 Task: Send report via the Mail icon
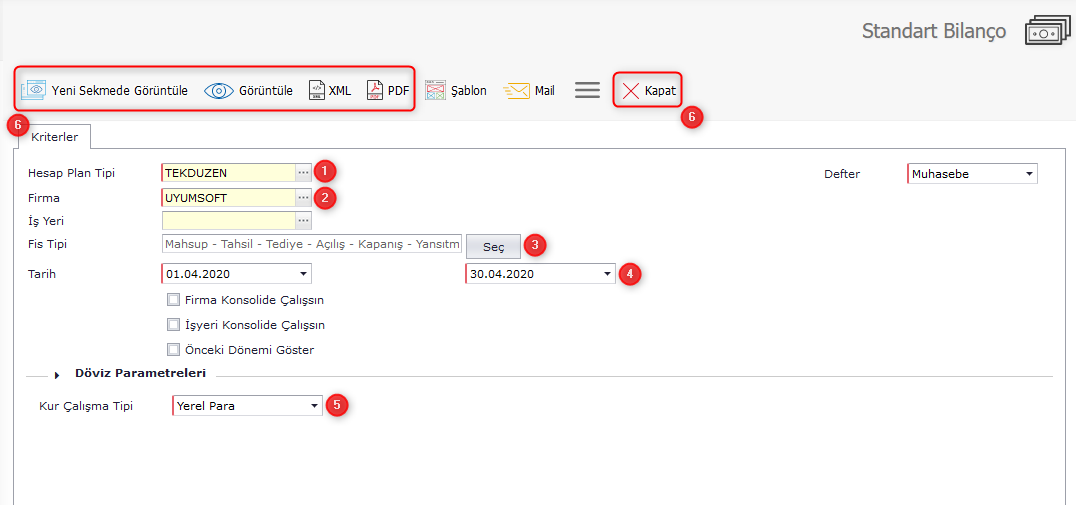click(x=516, y=90)
